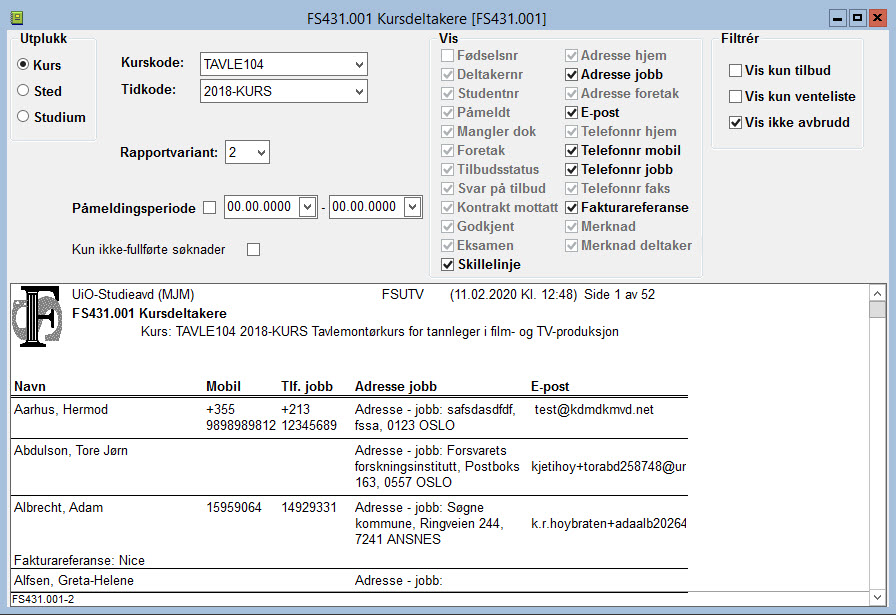Screen dimensions: 896x615
Task: Click mobile number 15959064
Action: click(x=234, y=508)
